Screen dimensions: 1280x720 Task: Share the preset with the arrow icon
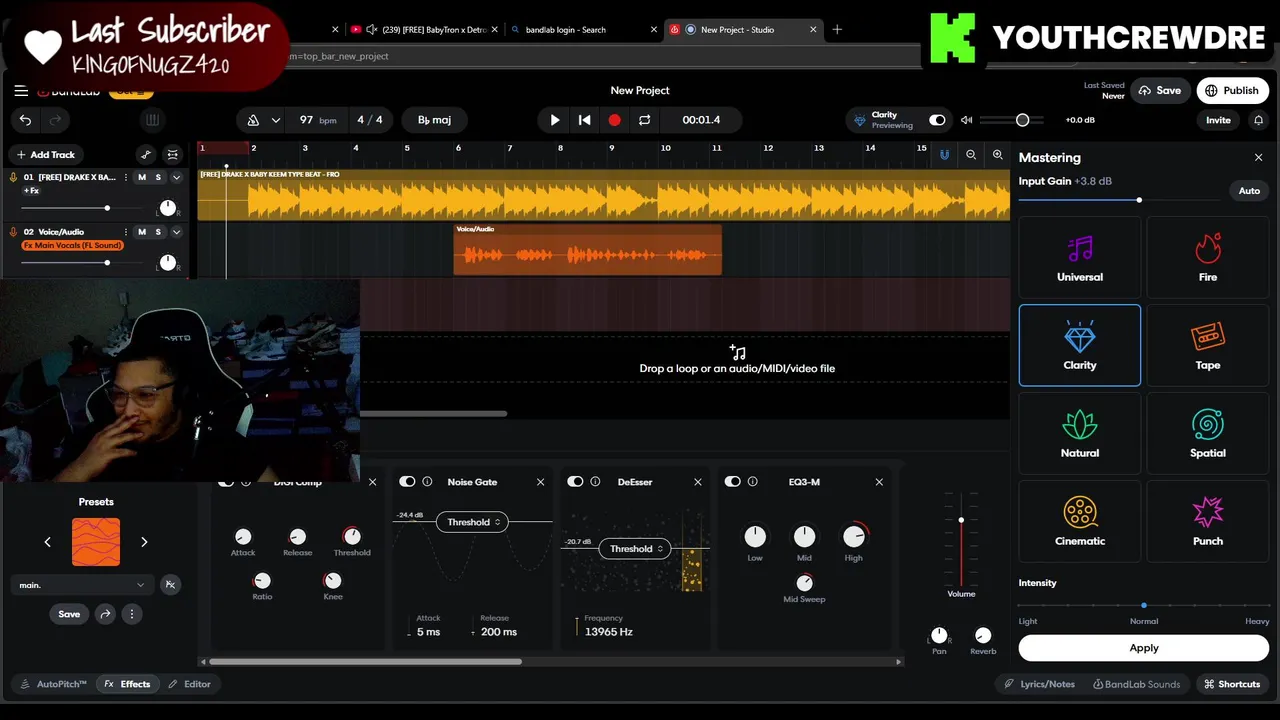(x=105, y=614)
